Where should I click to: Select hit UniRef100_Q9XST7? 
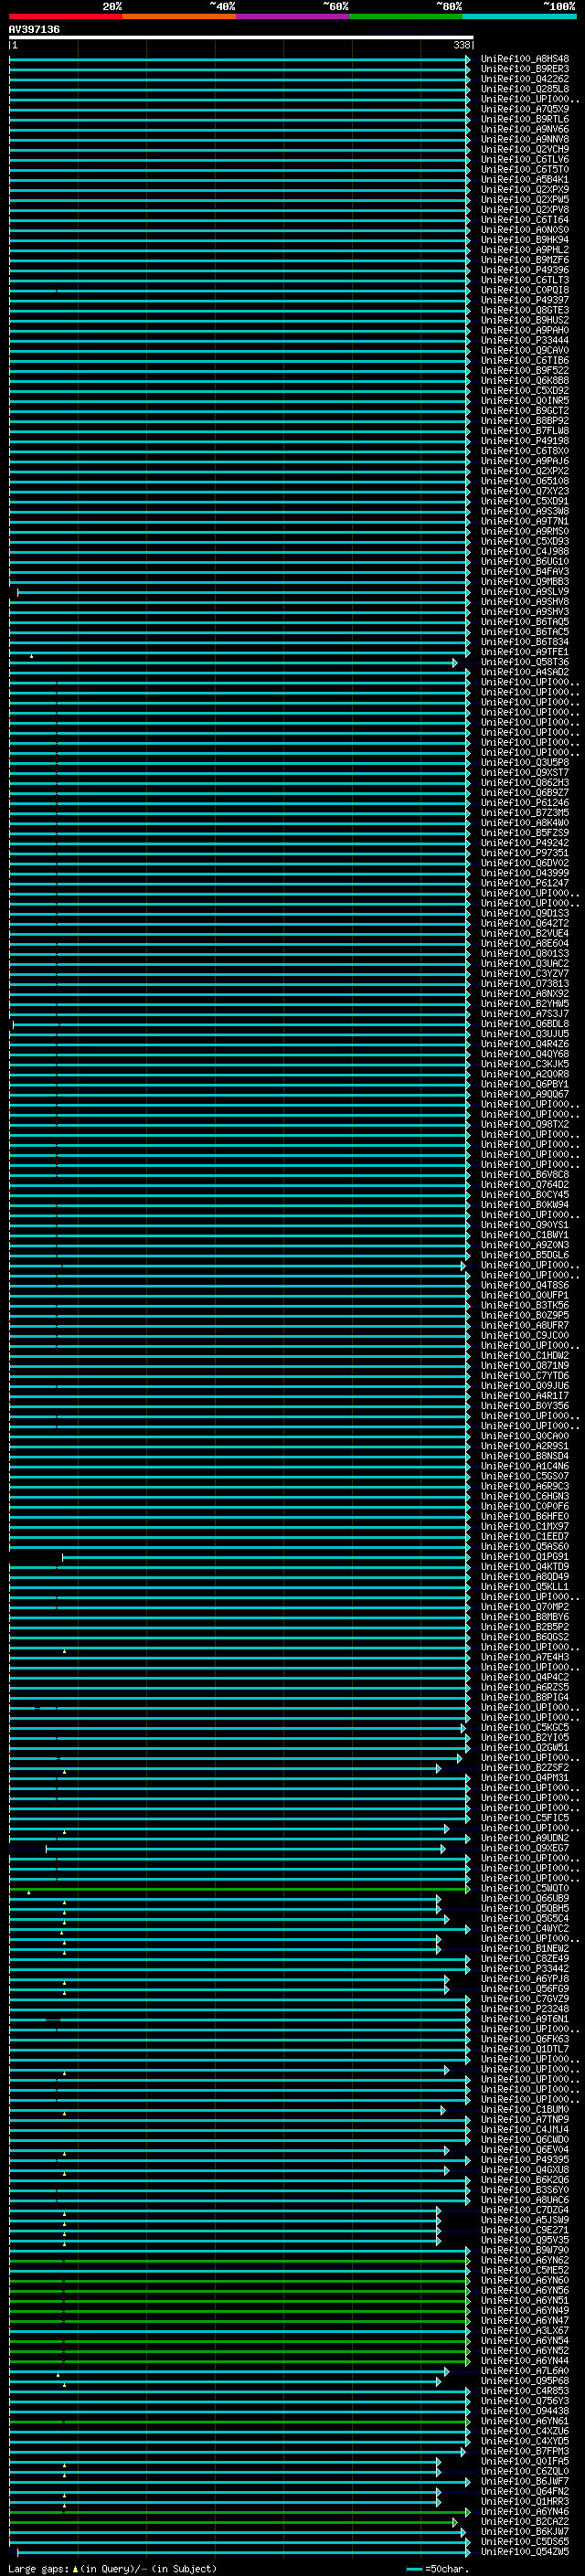tap(525, 773)
